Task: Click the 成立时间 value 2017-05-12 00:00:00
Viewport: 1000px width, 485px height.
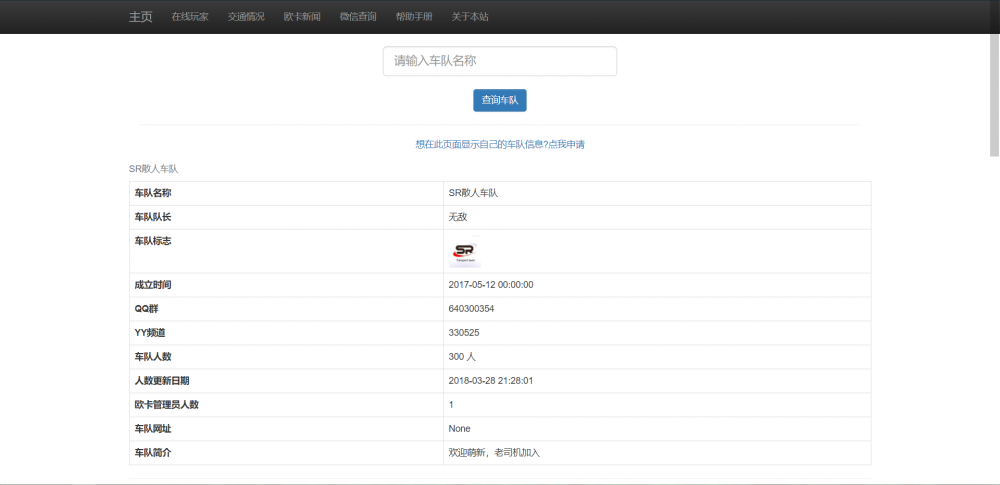Action: [x=491, y=285]
